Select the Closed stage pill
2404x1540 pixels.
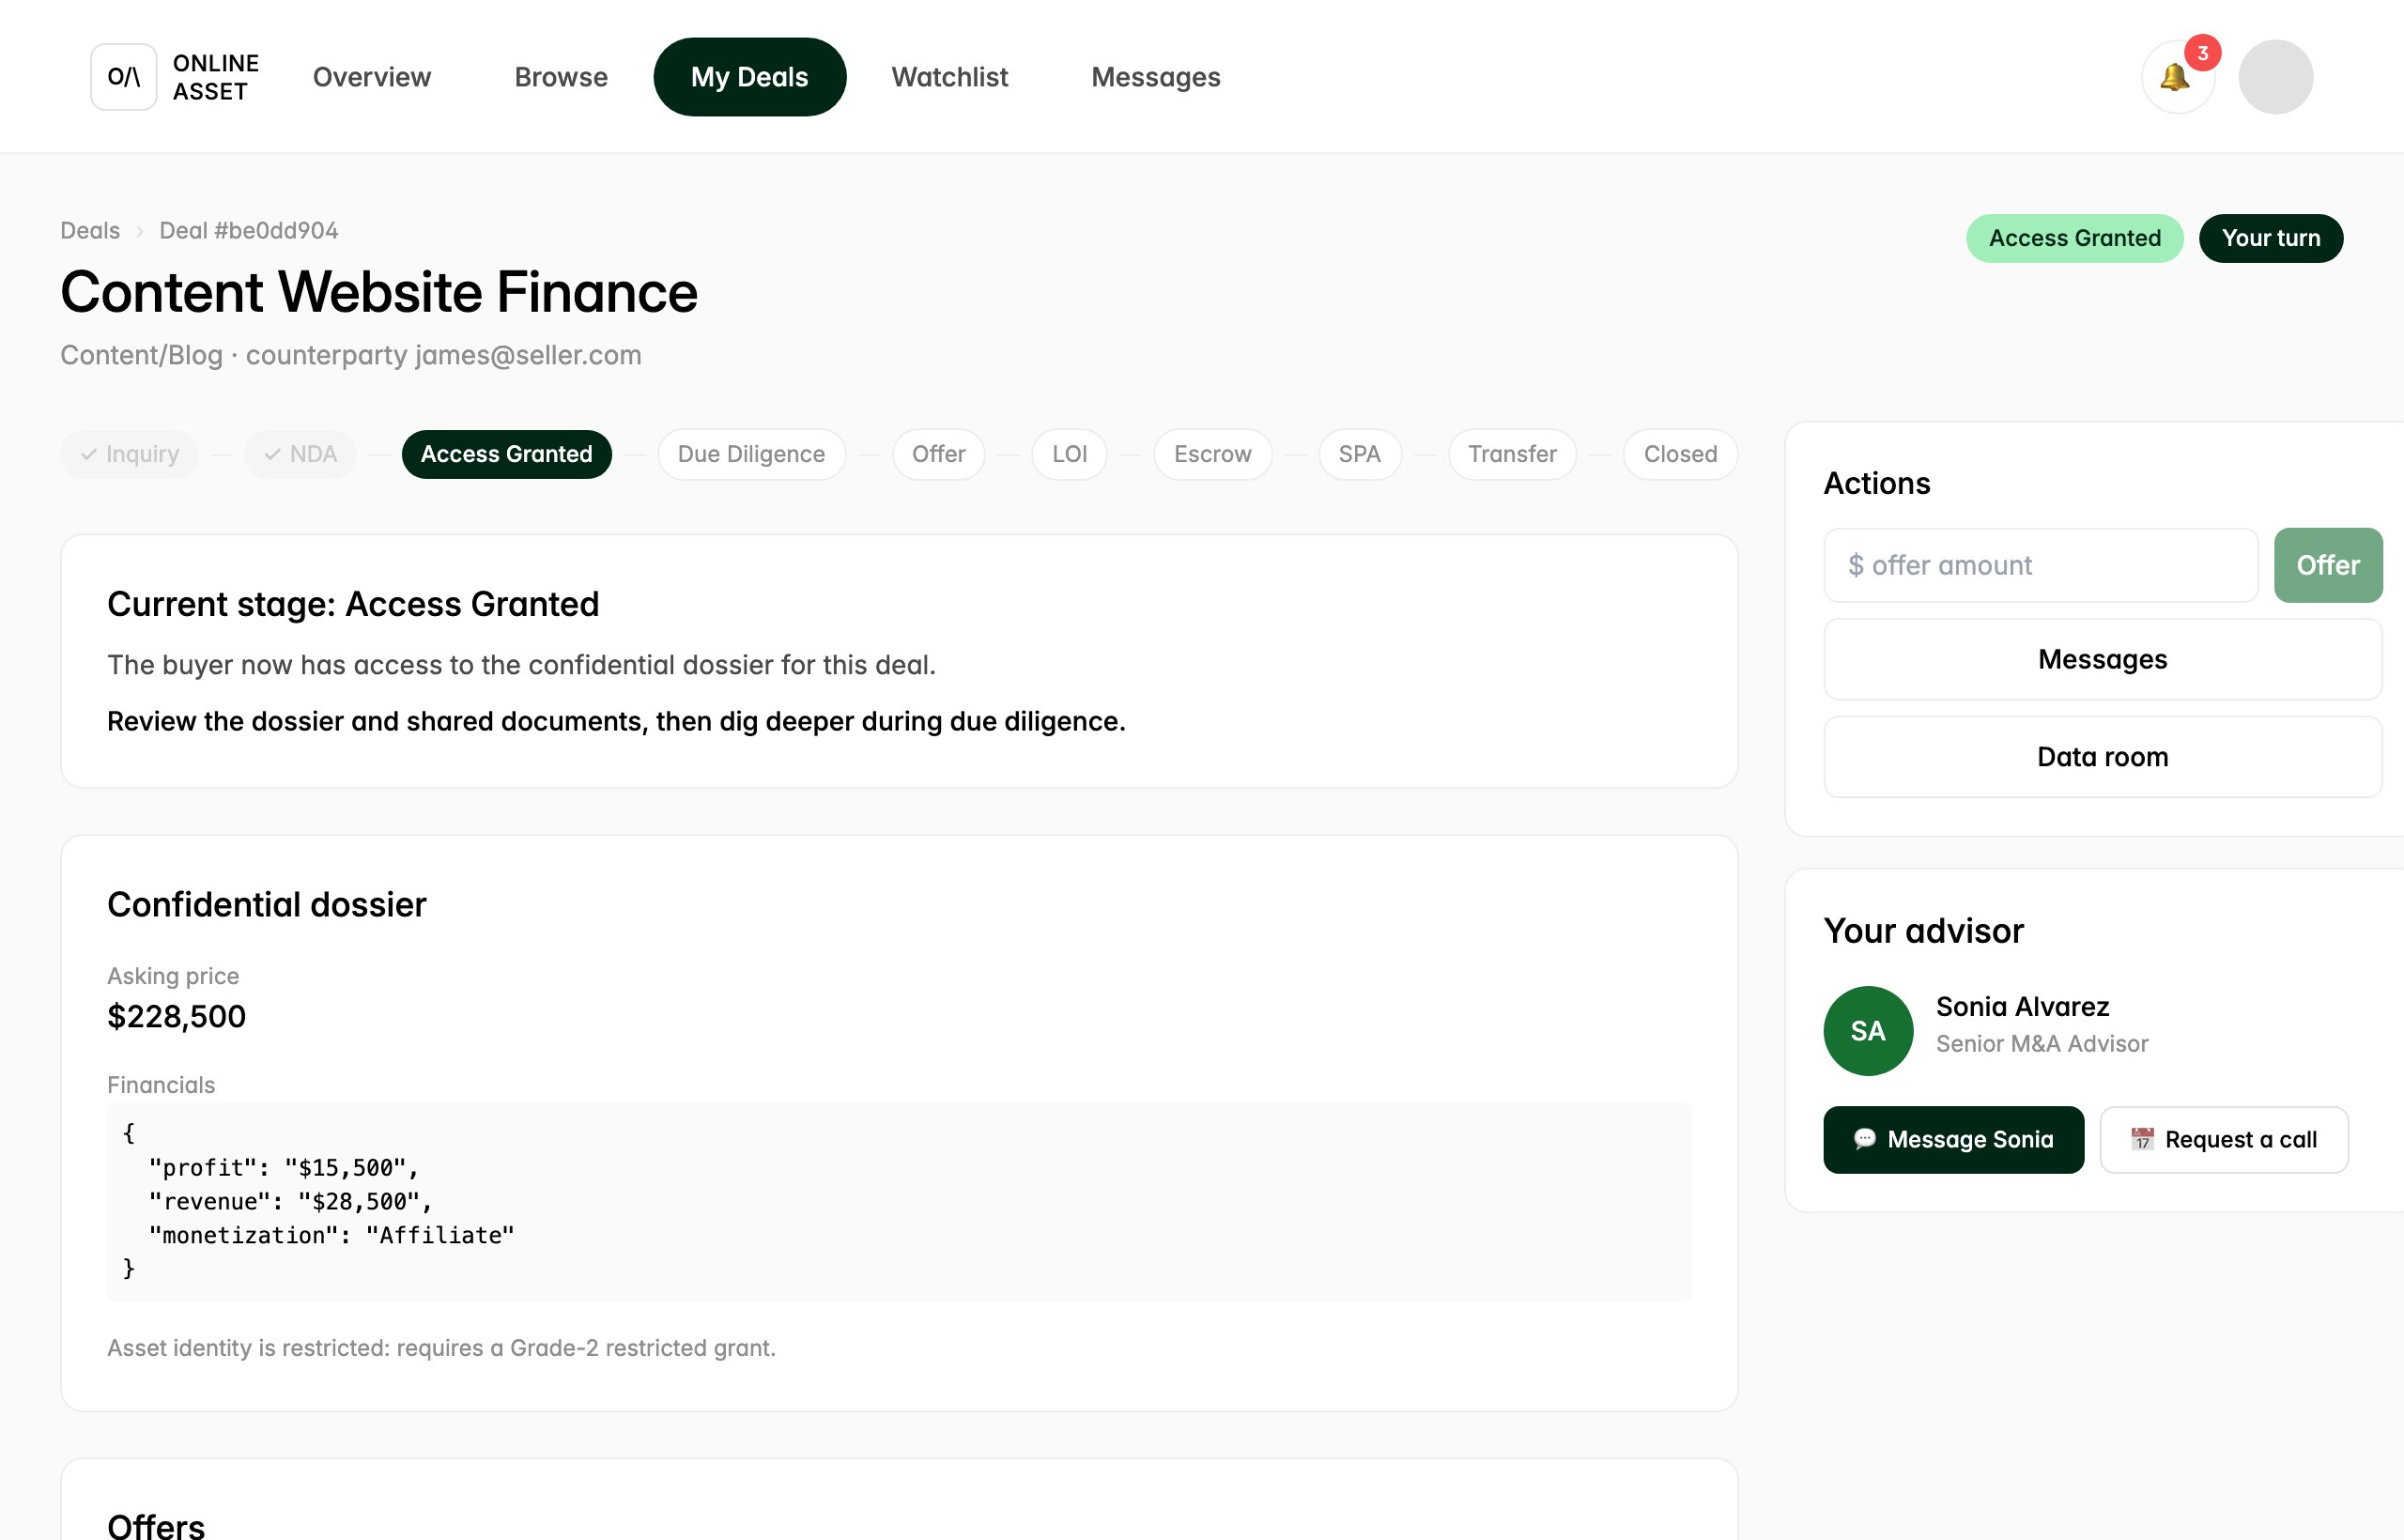(1680, 454)
